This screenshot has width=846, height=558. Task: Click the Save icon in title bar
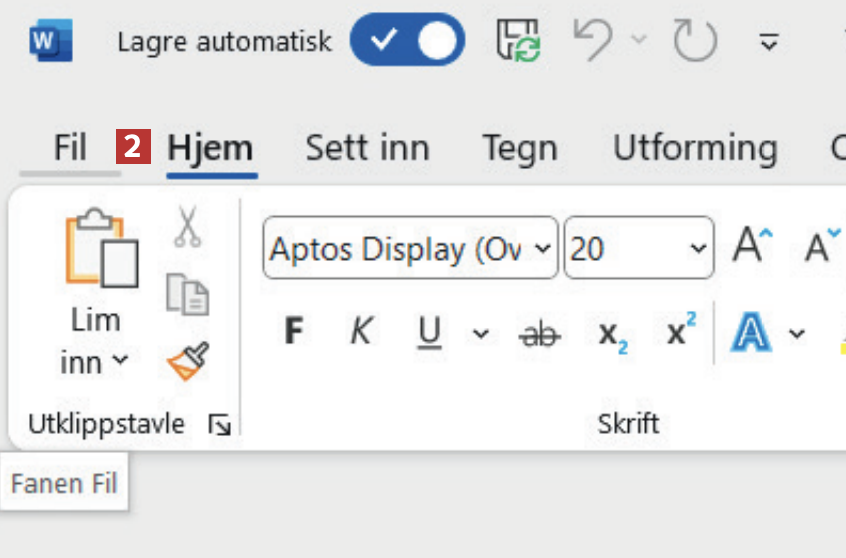(519, 41)
